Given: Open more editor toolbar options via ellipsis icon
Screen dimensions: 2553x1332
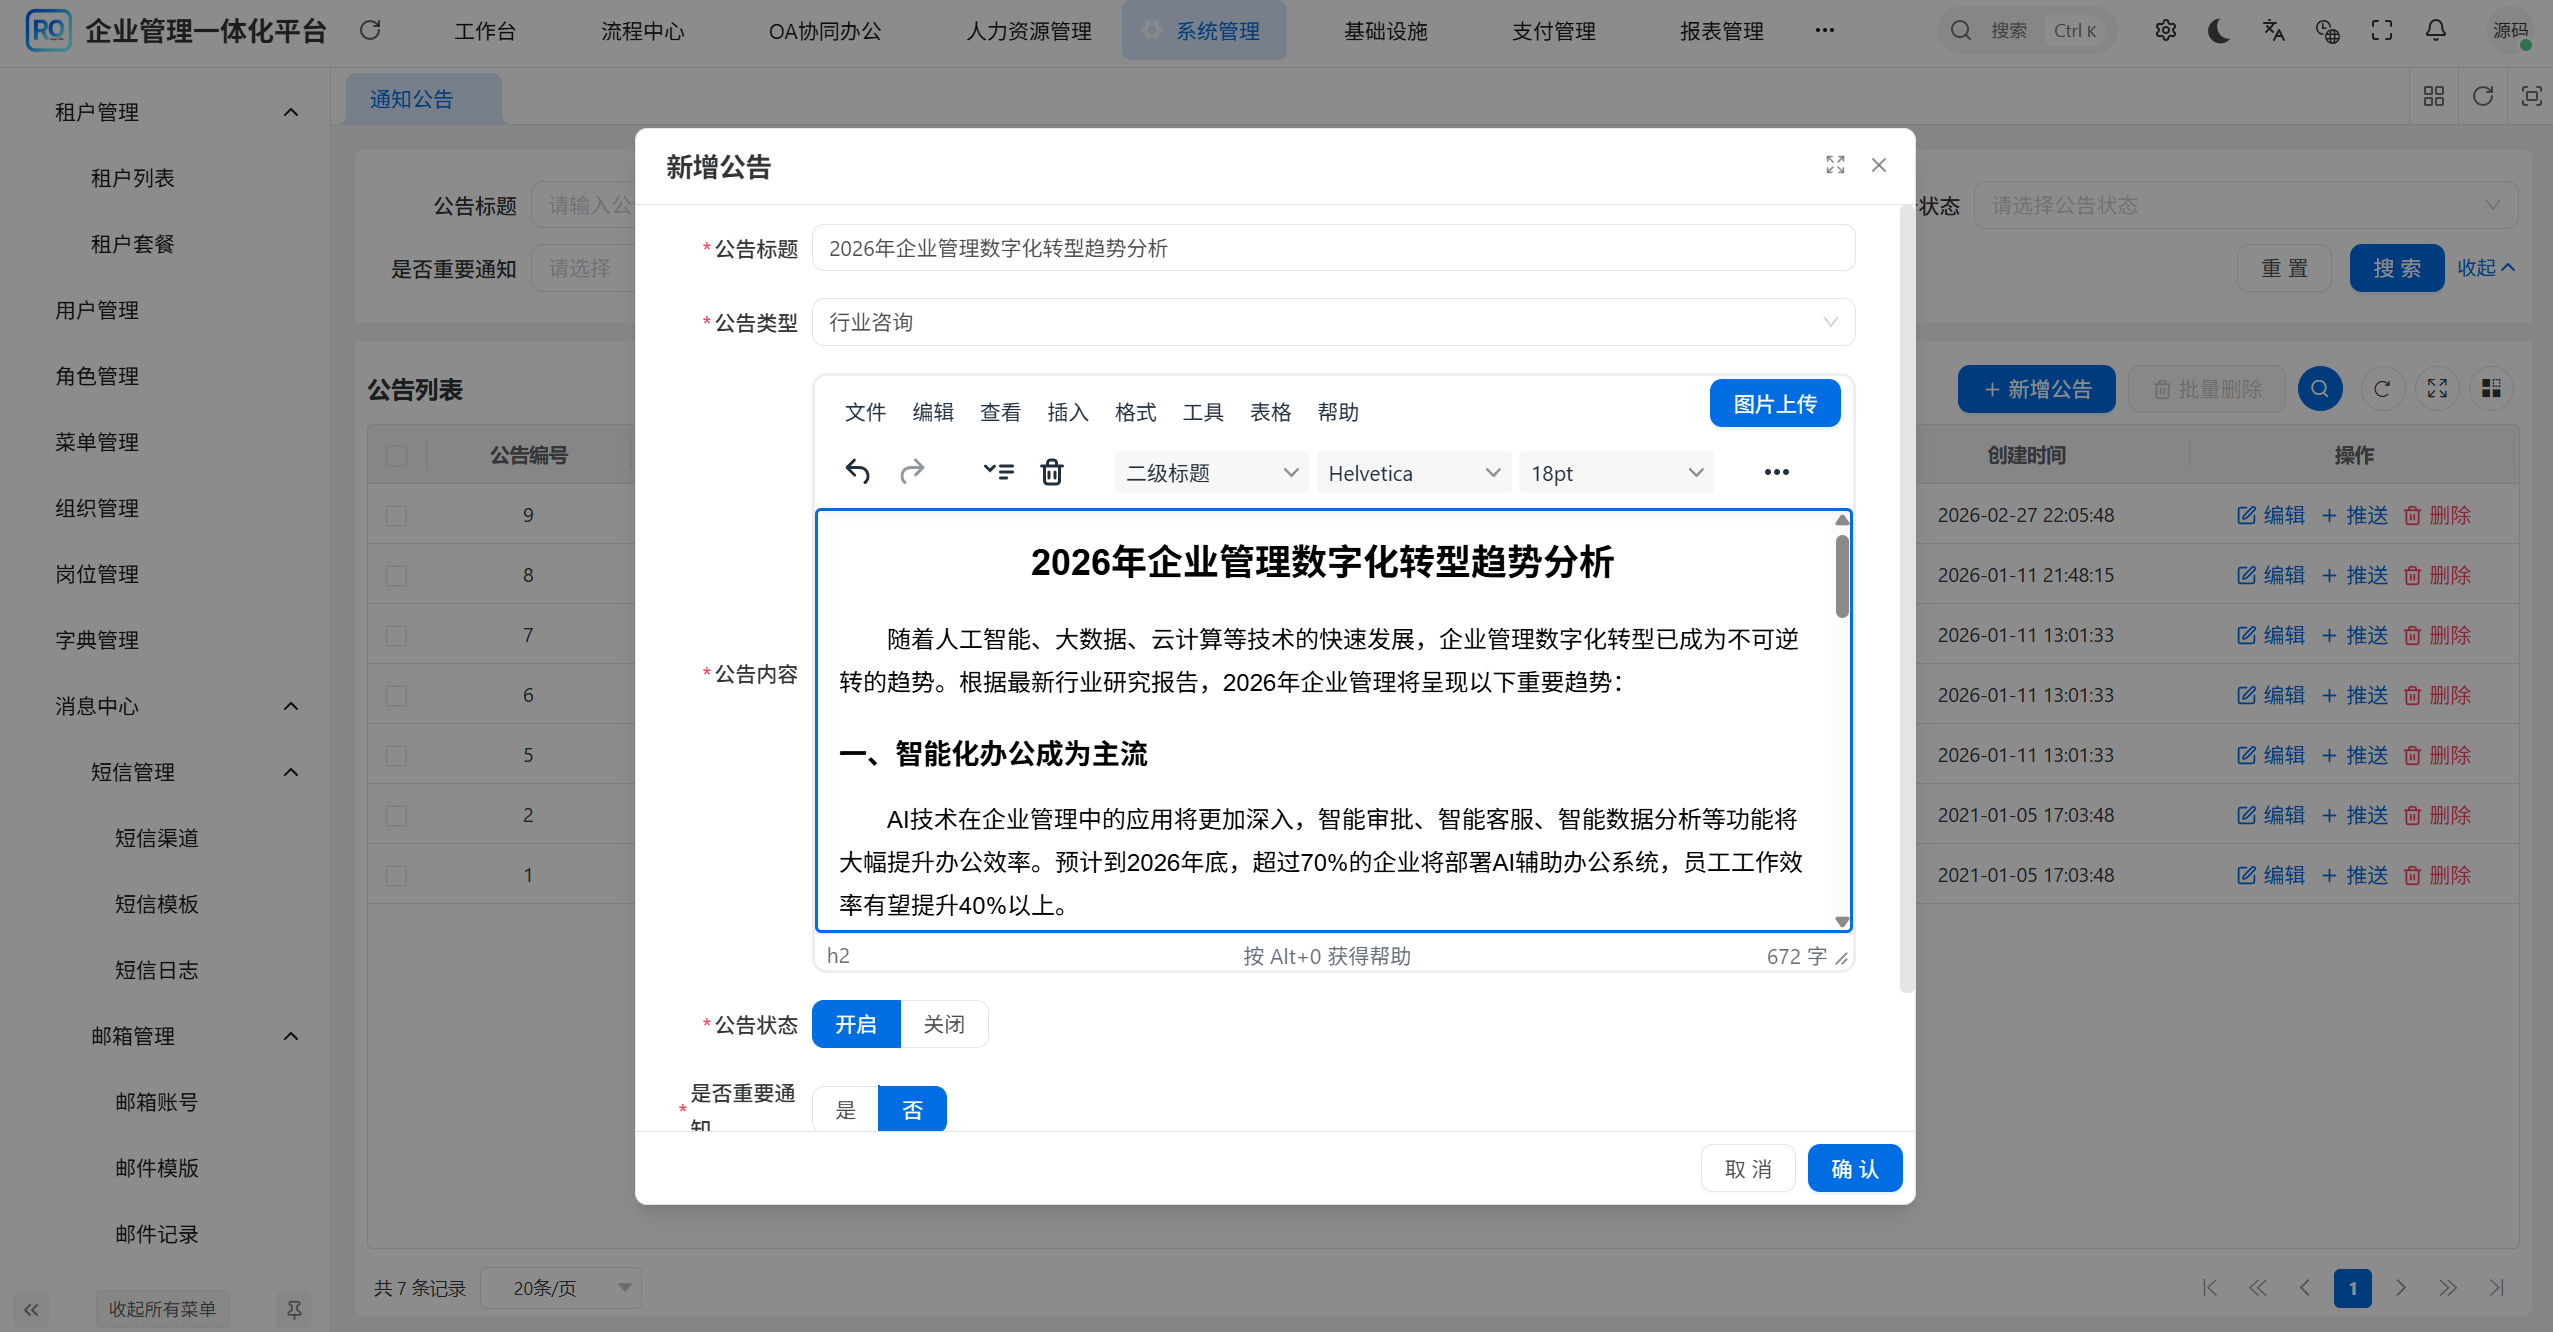Looking at the screenshot, I should [1776, 471].
